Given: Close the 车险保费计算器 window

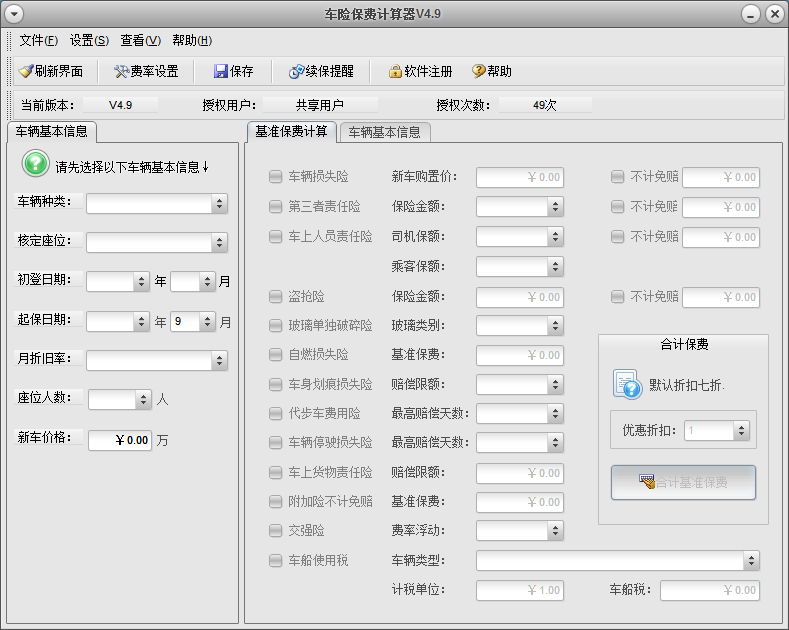Looking at the screenshot, I should pyautogui.click(x=775, y=14).
